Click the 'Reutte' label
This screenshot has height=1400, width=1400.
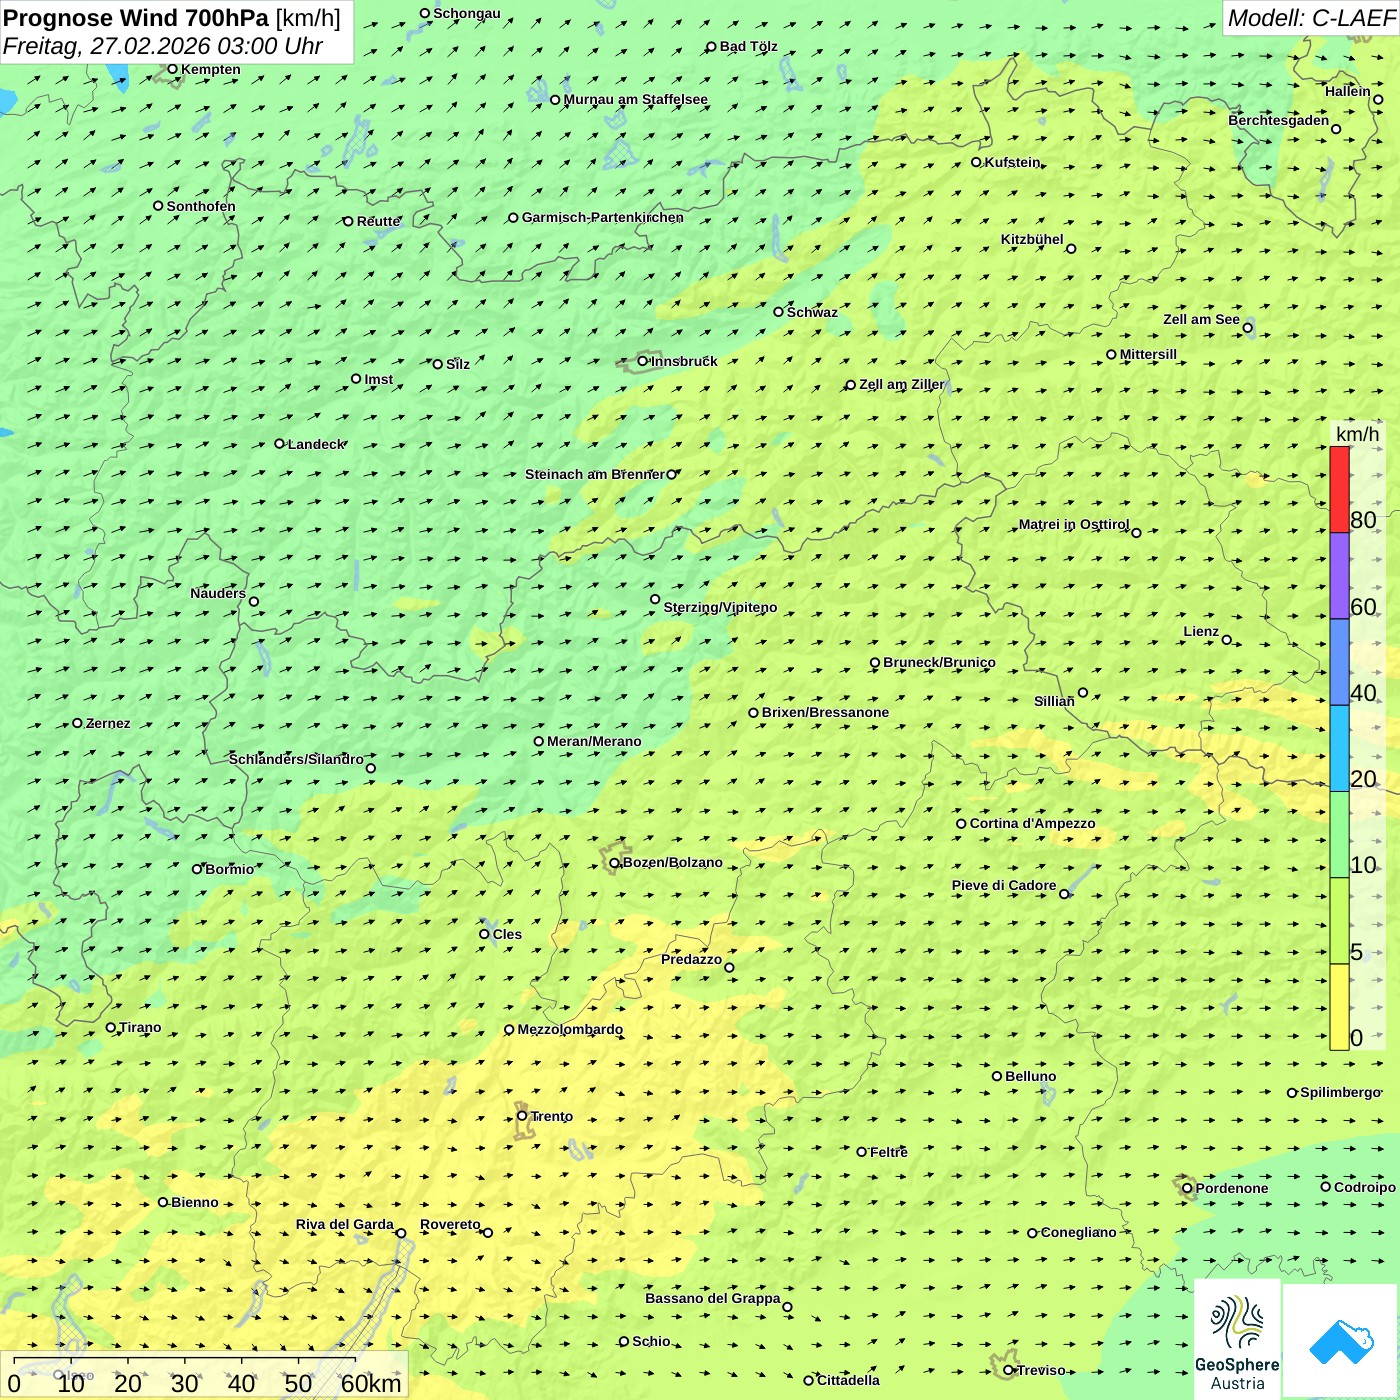(379, 221)
